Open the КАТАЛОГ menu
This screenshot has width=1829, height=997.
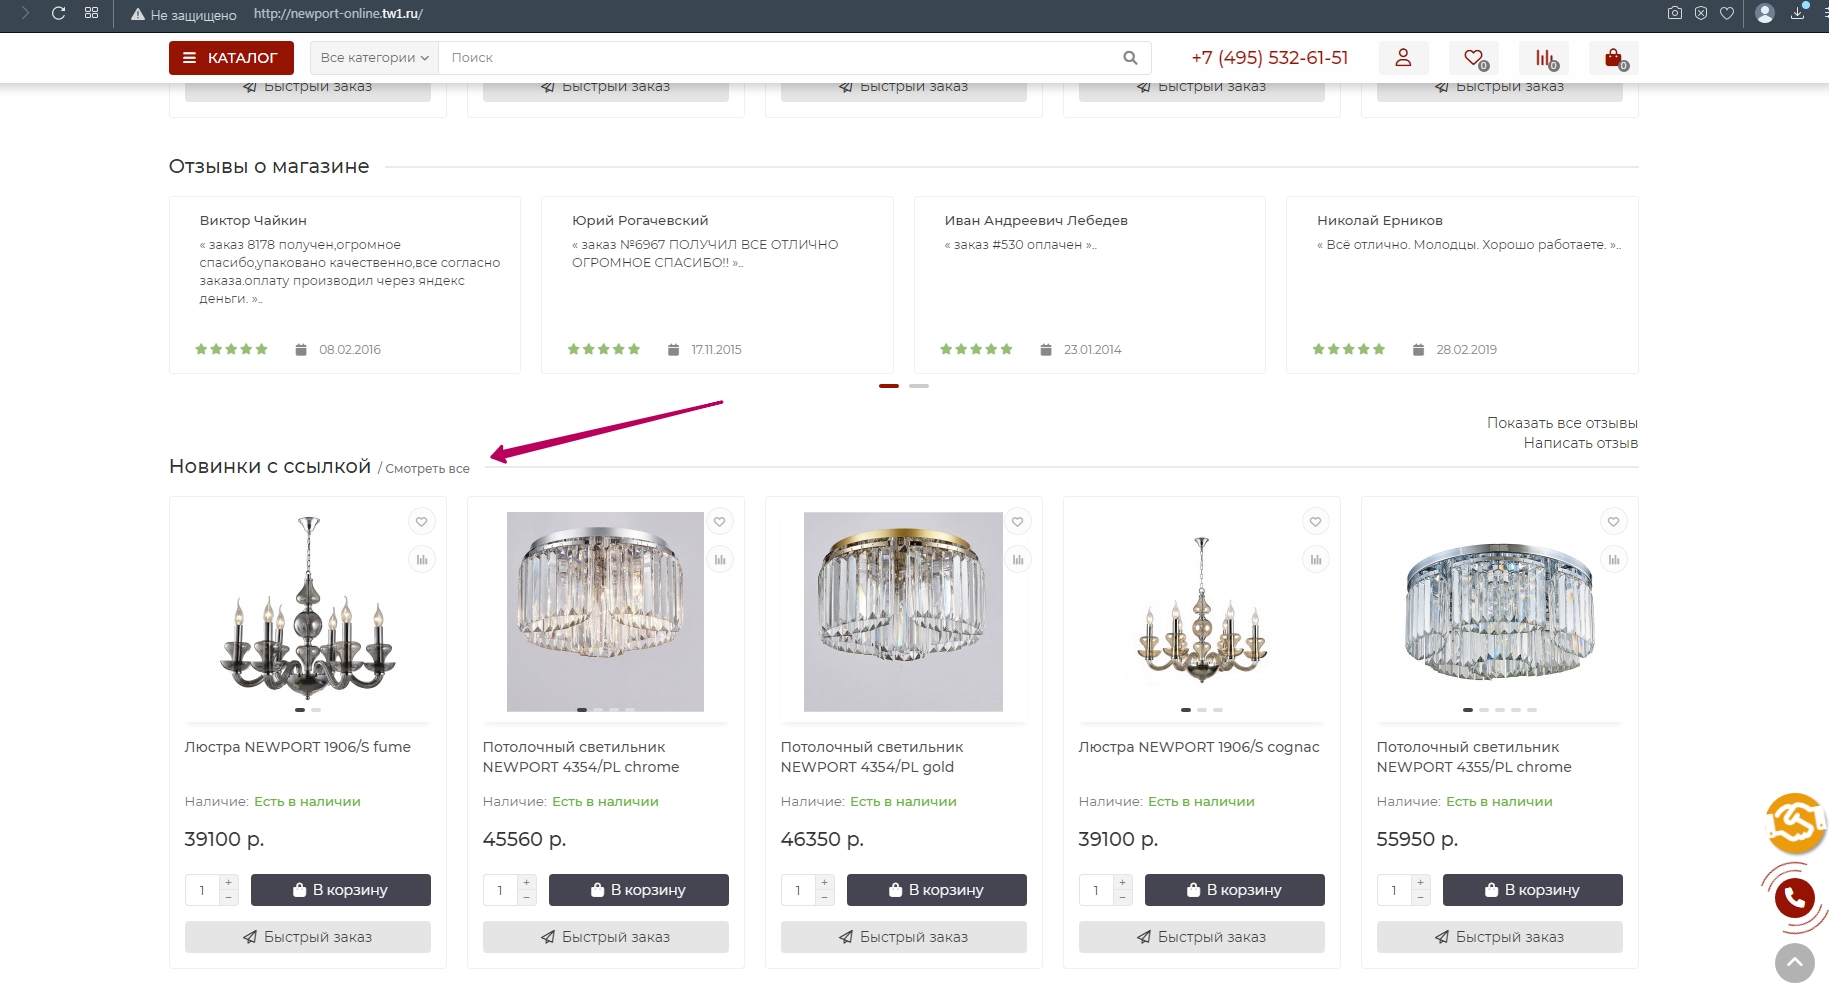[x=231, y=58]
